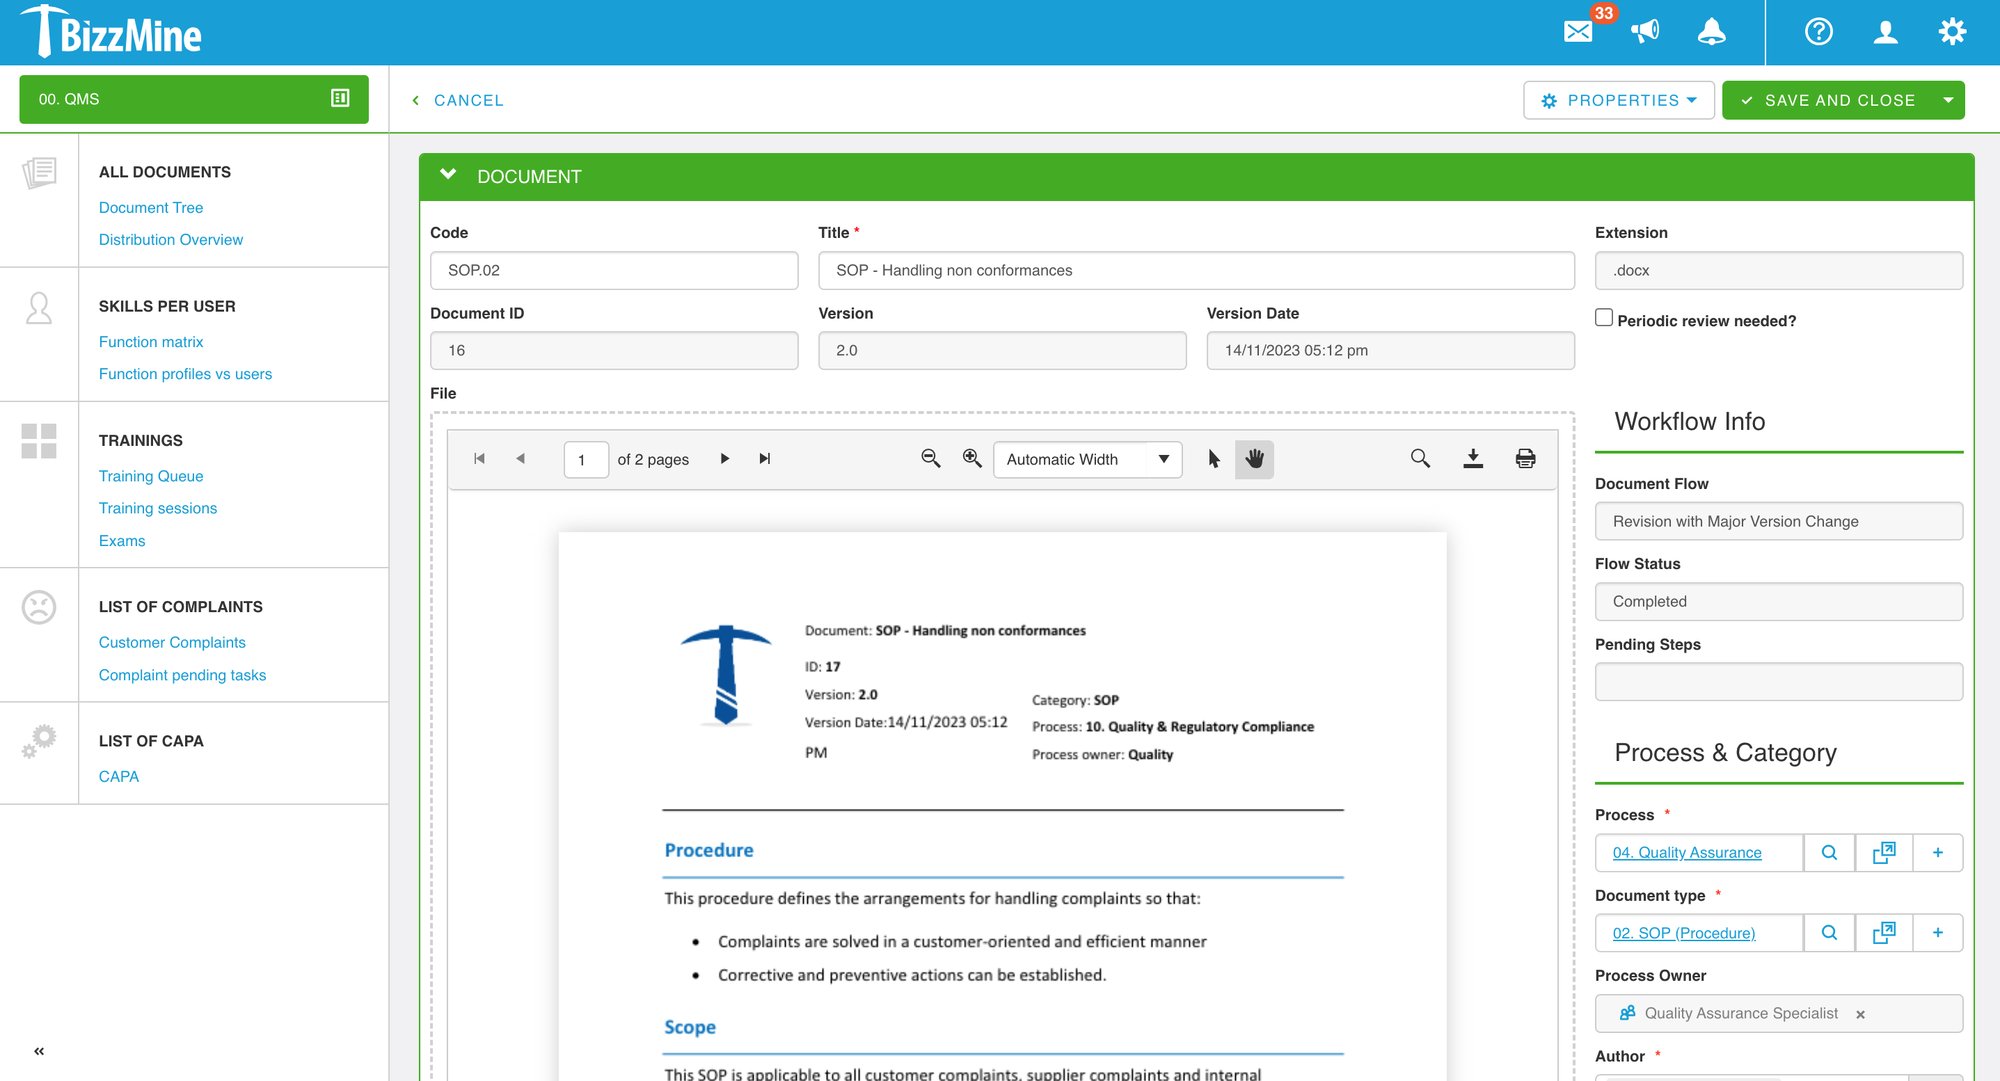The width and height of the screenshot is (2000, 1081).
Task: Print the previewed document
Action: point(1524,458)
